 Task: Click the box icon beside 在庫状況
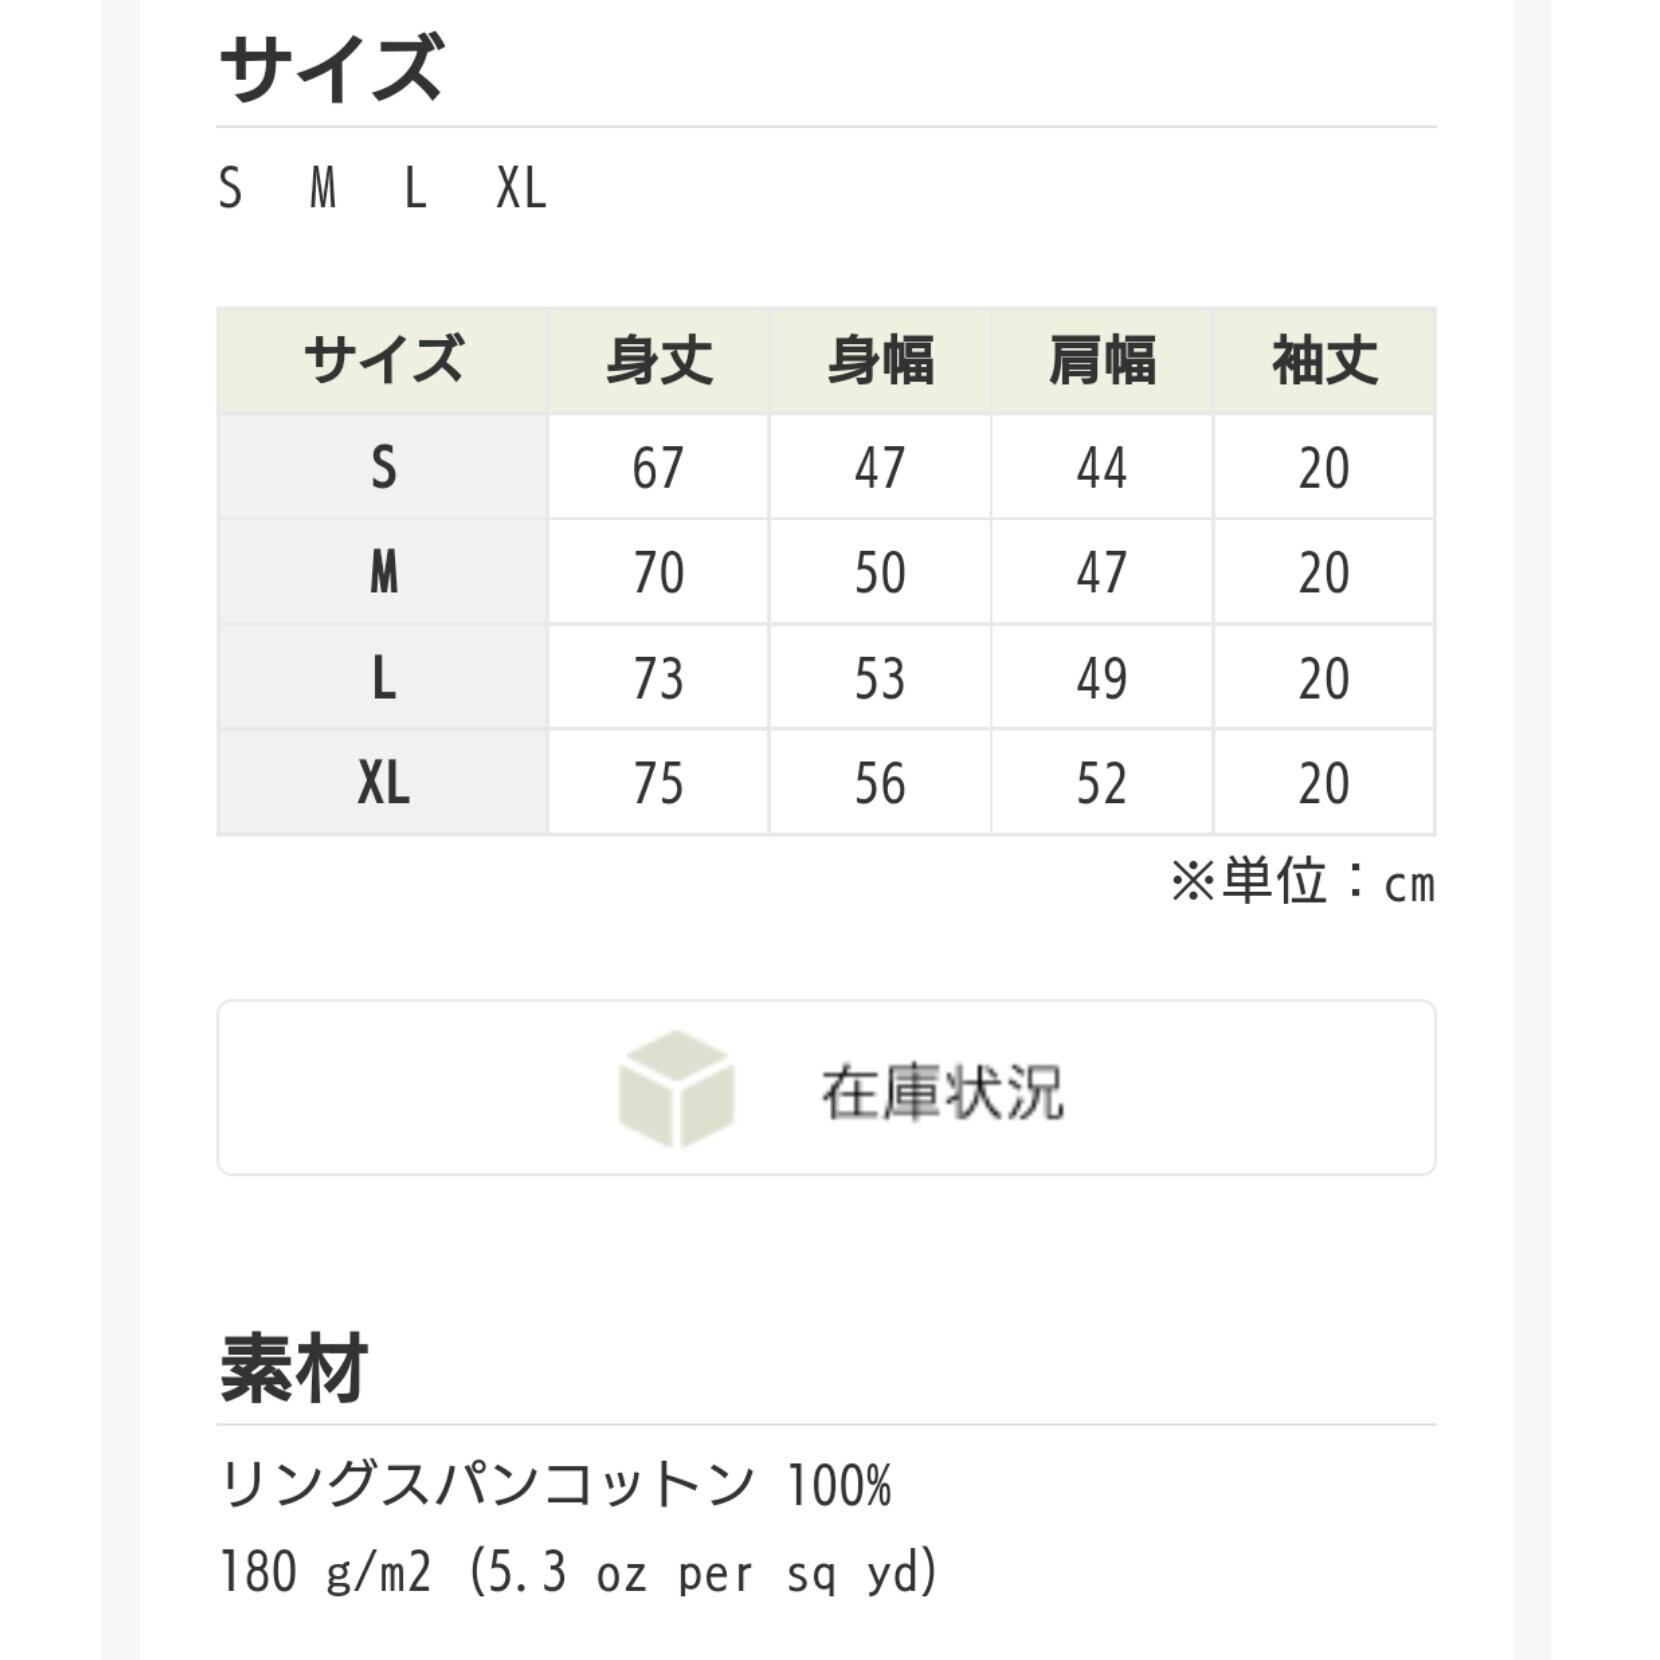point(677,1088)
